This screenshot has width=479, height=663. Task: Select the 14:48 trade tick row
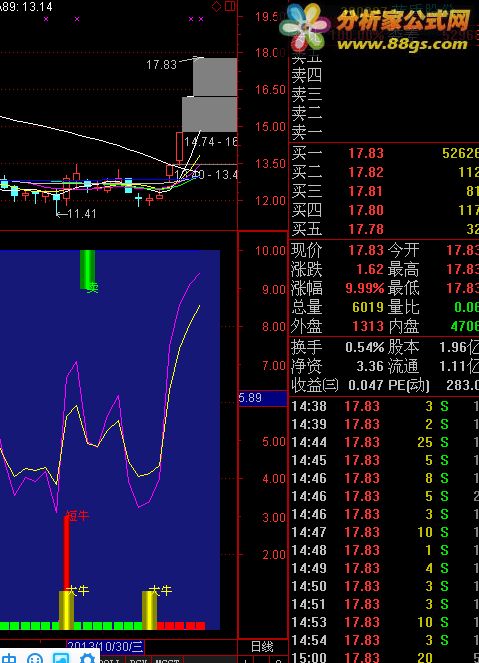384,550
